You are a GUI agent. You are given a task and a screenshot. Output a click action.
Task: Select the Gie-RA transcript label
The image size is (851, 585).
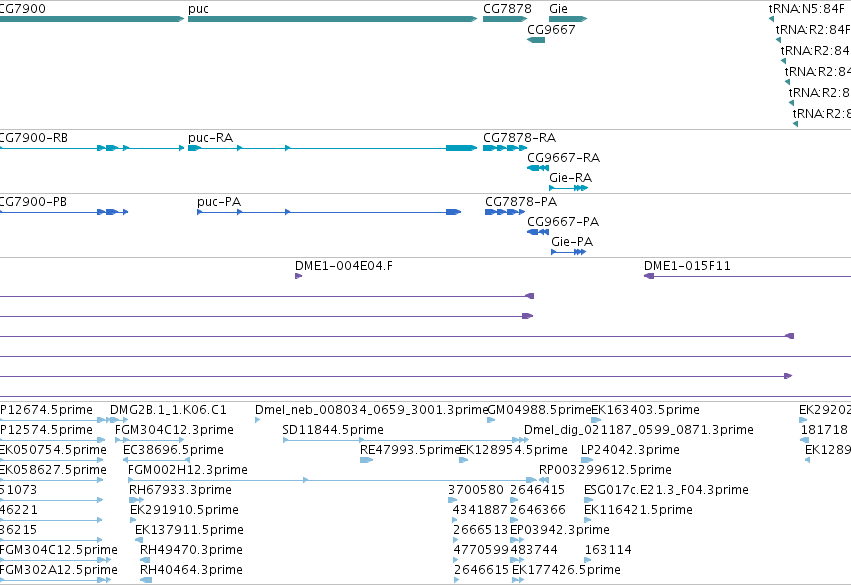pos(570,178)
